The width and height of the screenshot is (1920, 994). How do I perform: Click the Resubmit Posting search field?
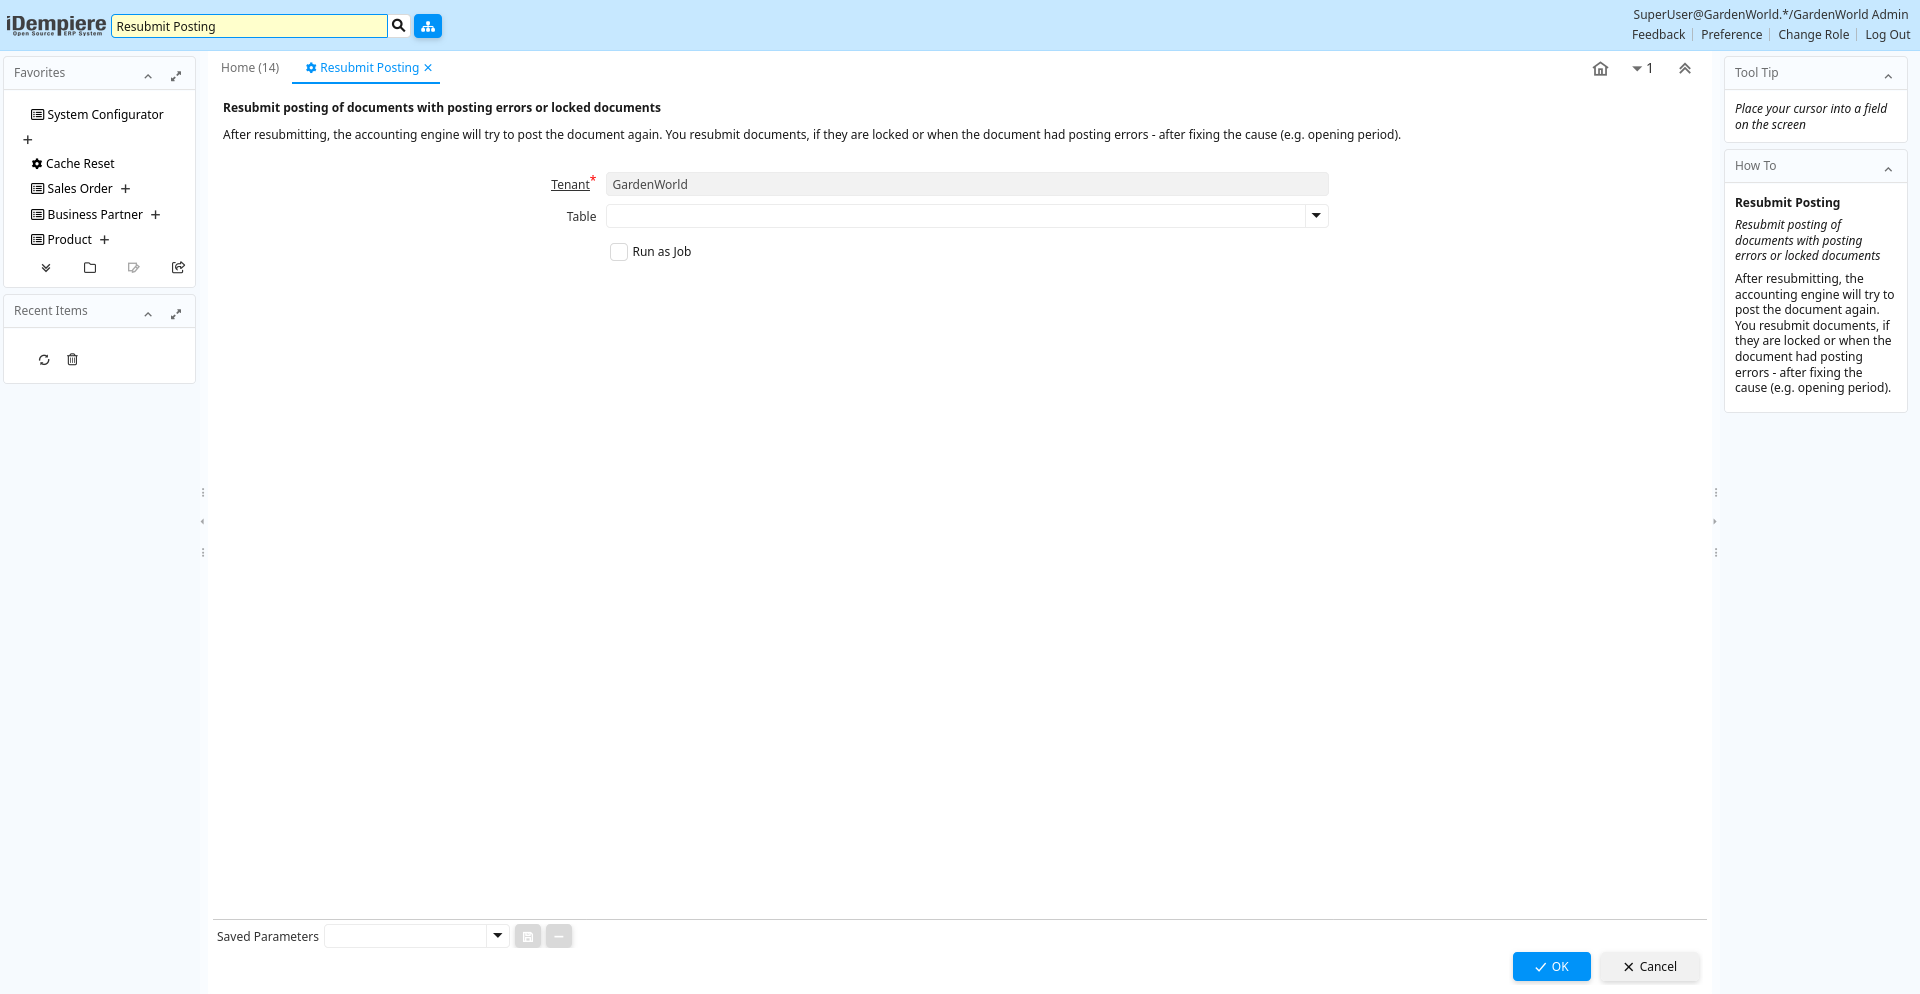[x=248, y=26]
